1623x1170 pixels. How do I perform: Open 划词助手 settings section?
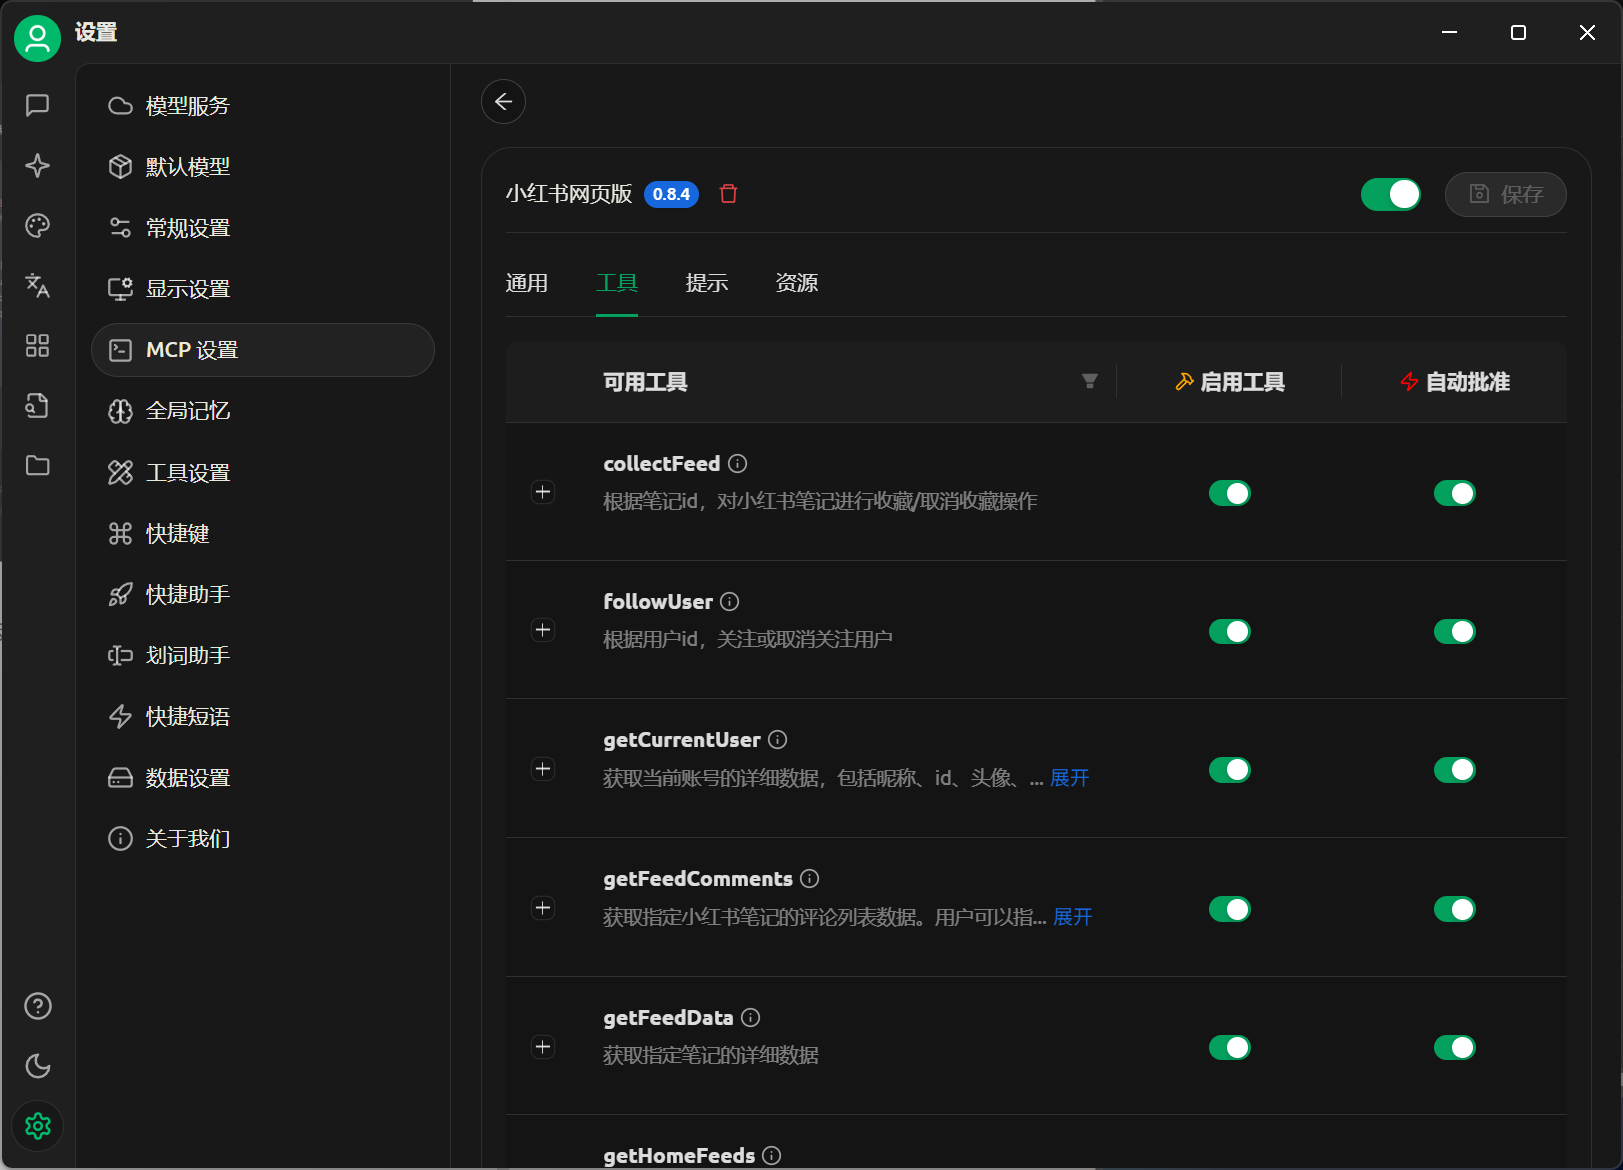[263, 655]
